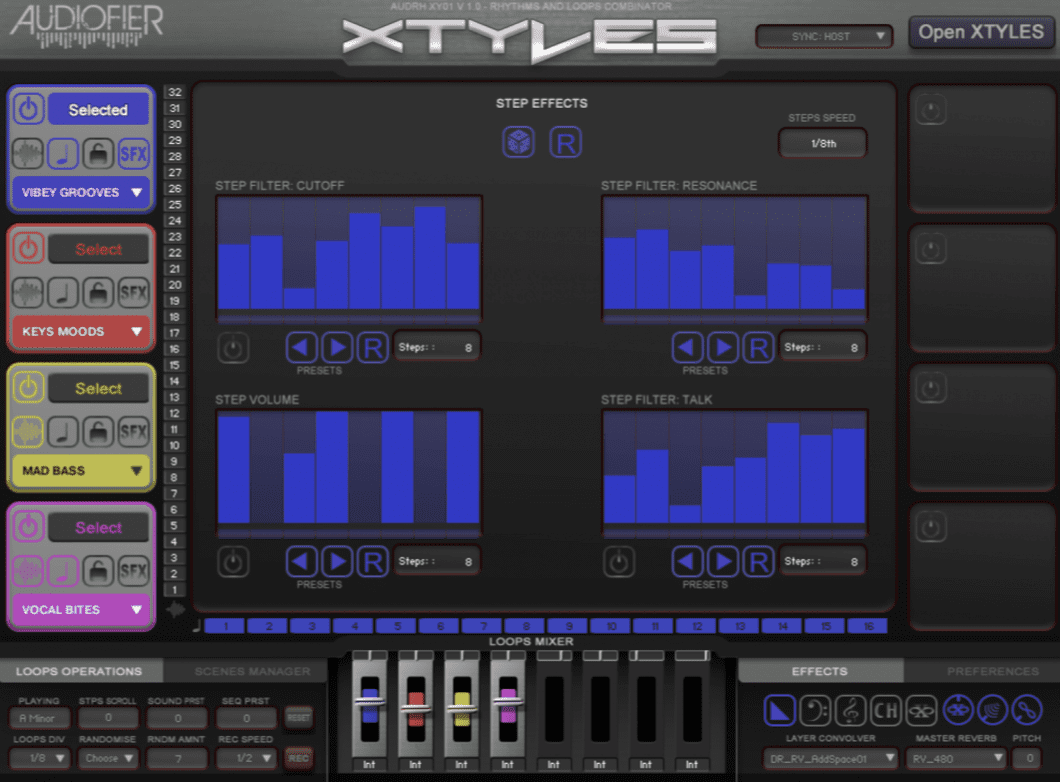Image resolution: width=1060 pixels, height=782 pixels.
Task: Click the CH effect icon
Action: pos(886,710)
